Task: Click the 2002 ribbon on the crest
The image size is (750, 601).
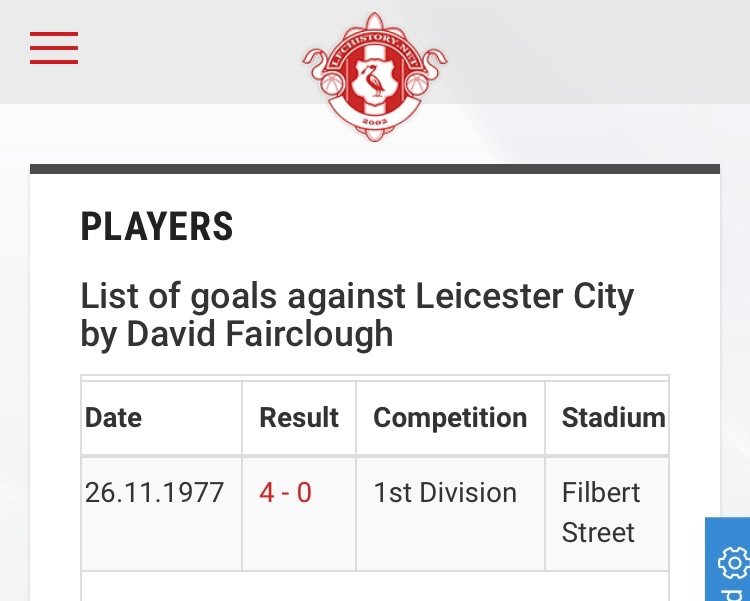Action: coord(375,122)
